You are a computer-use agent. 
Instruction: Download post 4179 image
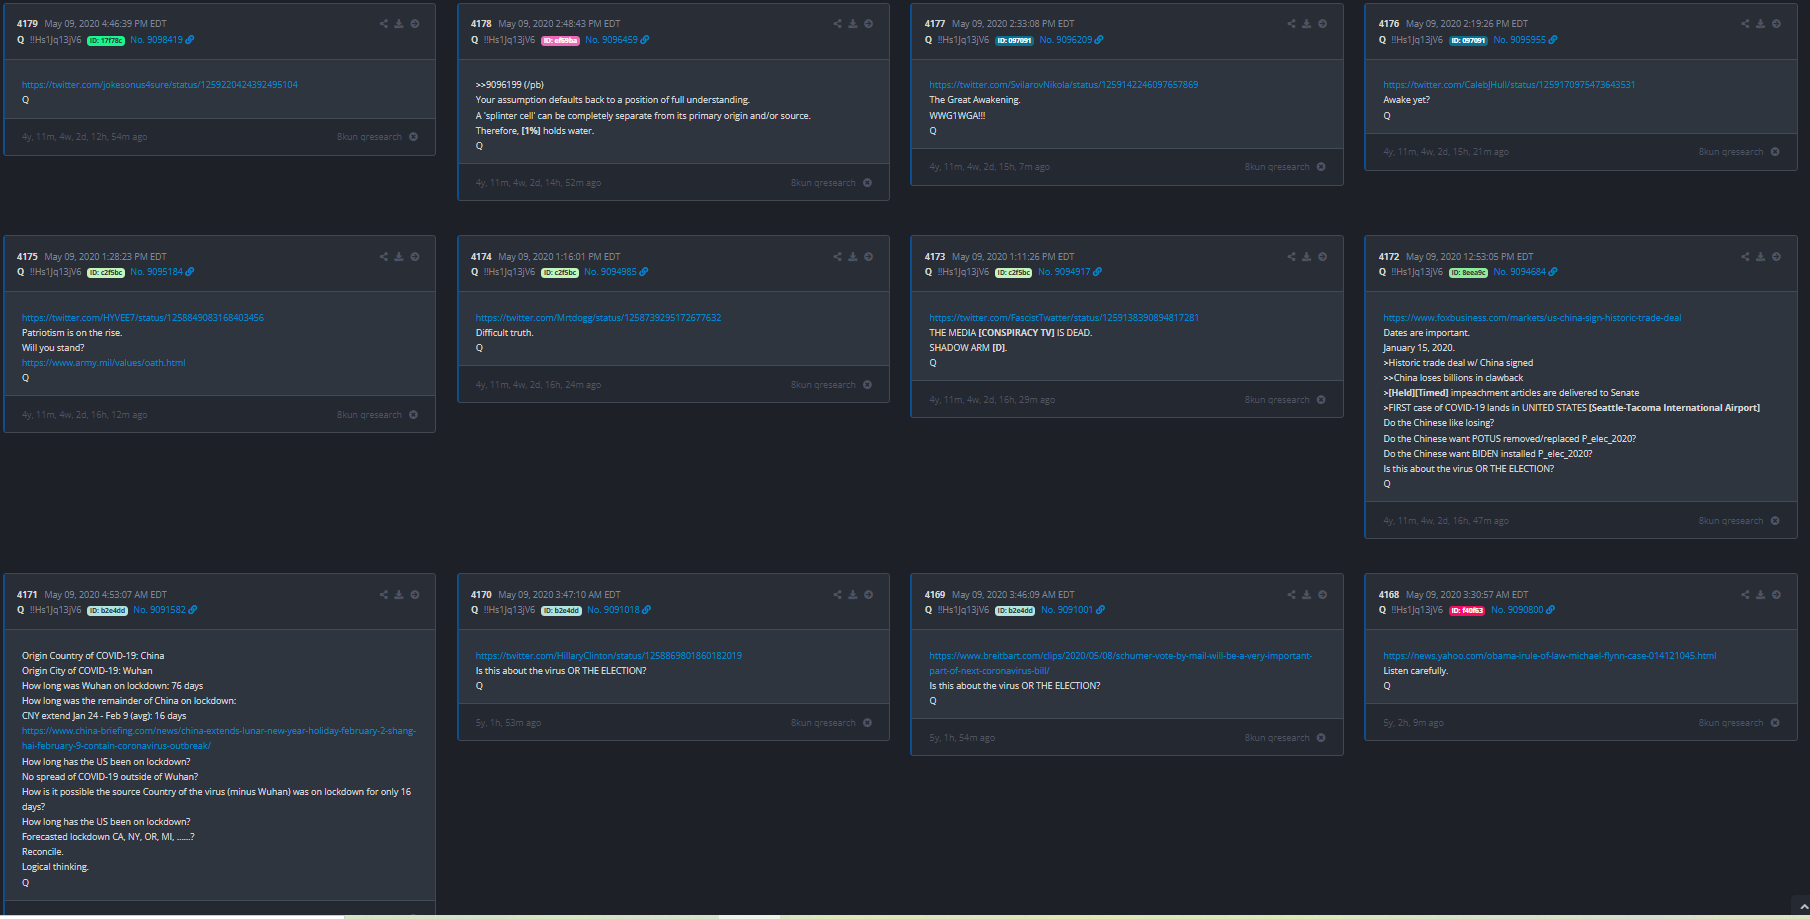[x=399, y=24]
